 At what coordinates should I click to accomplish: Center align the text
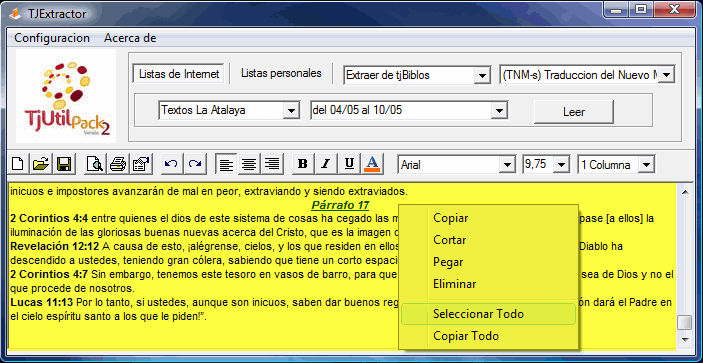coord(249,164)
